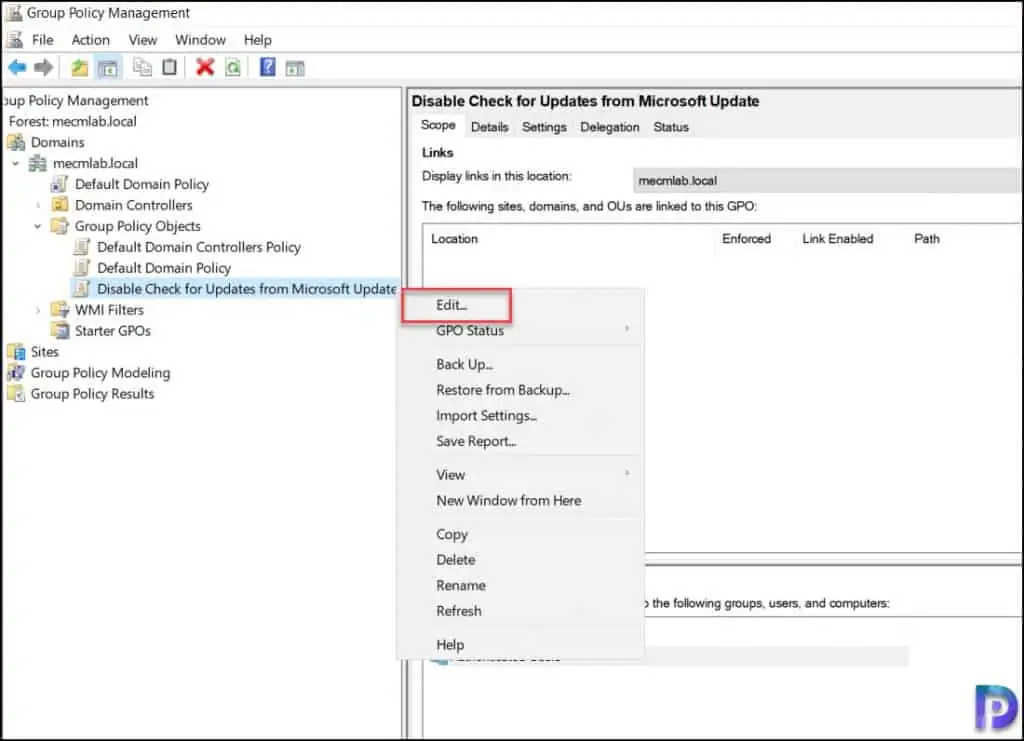
Task: Switch to the Settings tab
Action: tap(544, 127)
